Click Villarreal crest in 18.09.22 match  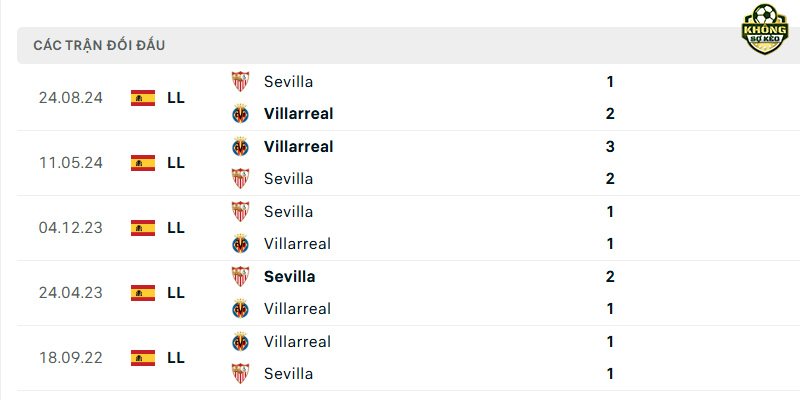click(x=240, y=341)
